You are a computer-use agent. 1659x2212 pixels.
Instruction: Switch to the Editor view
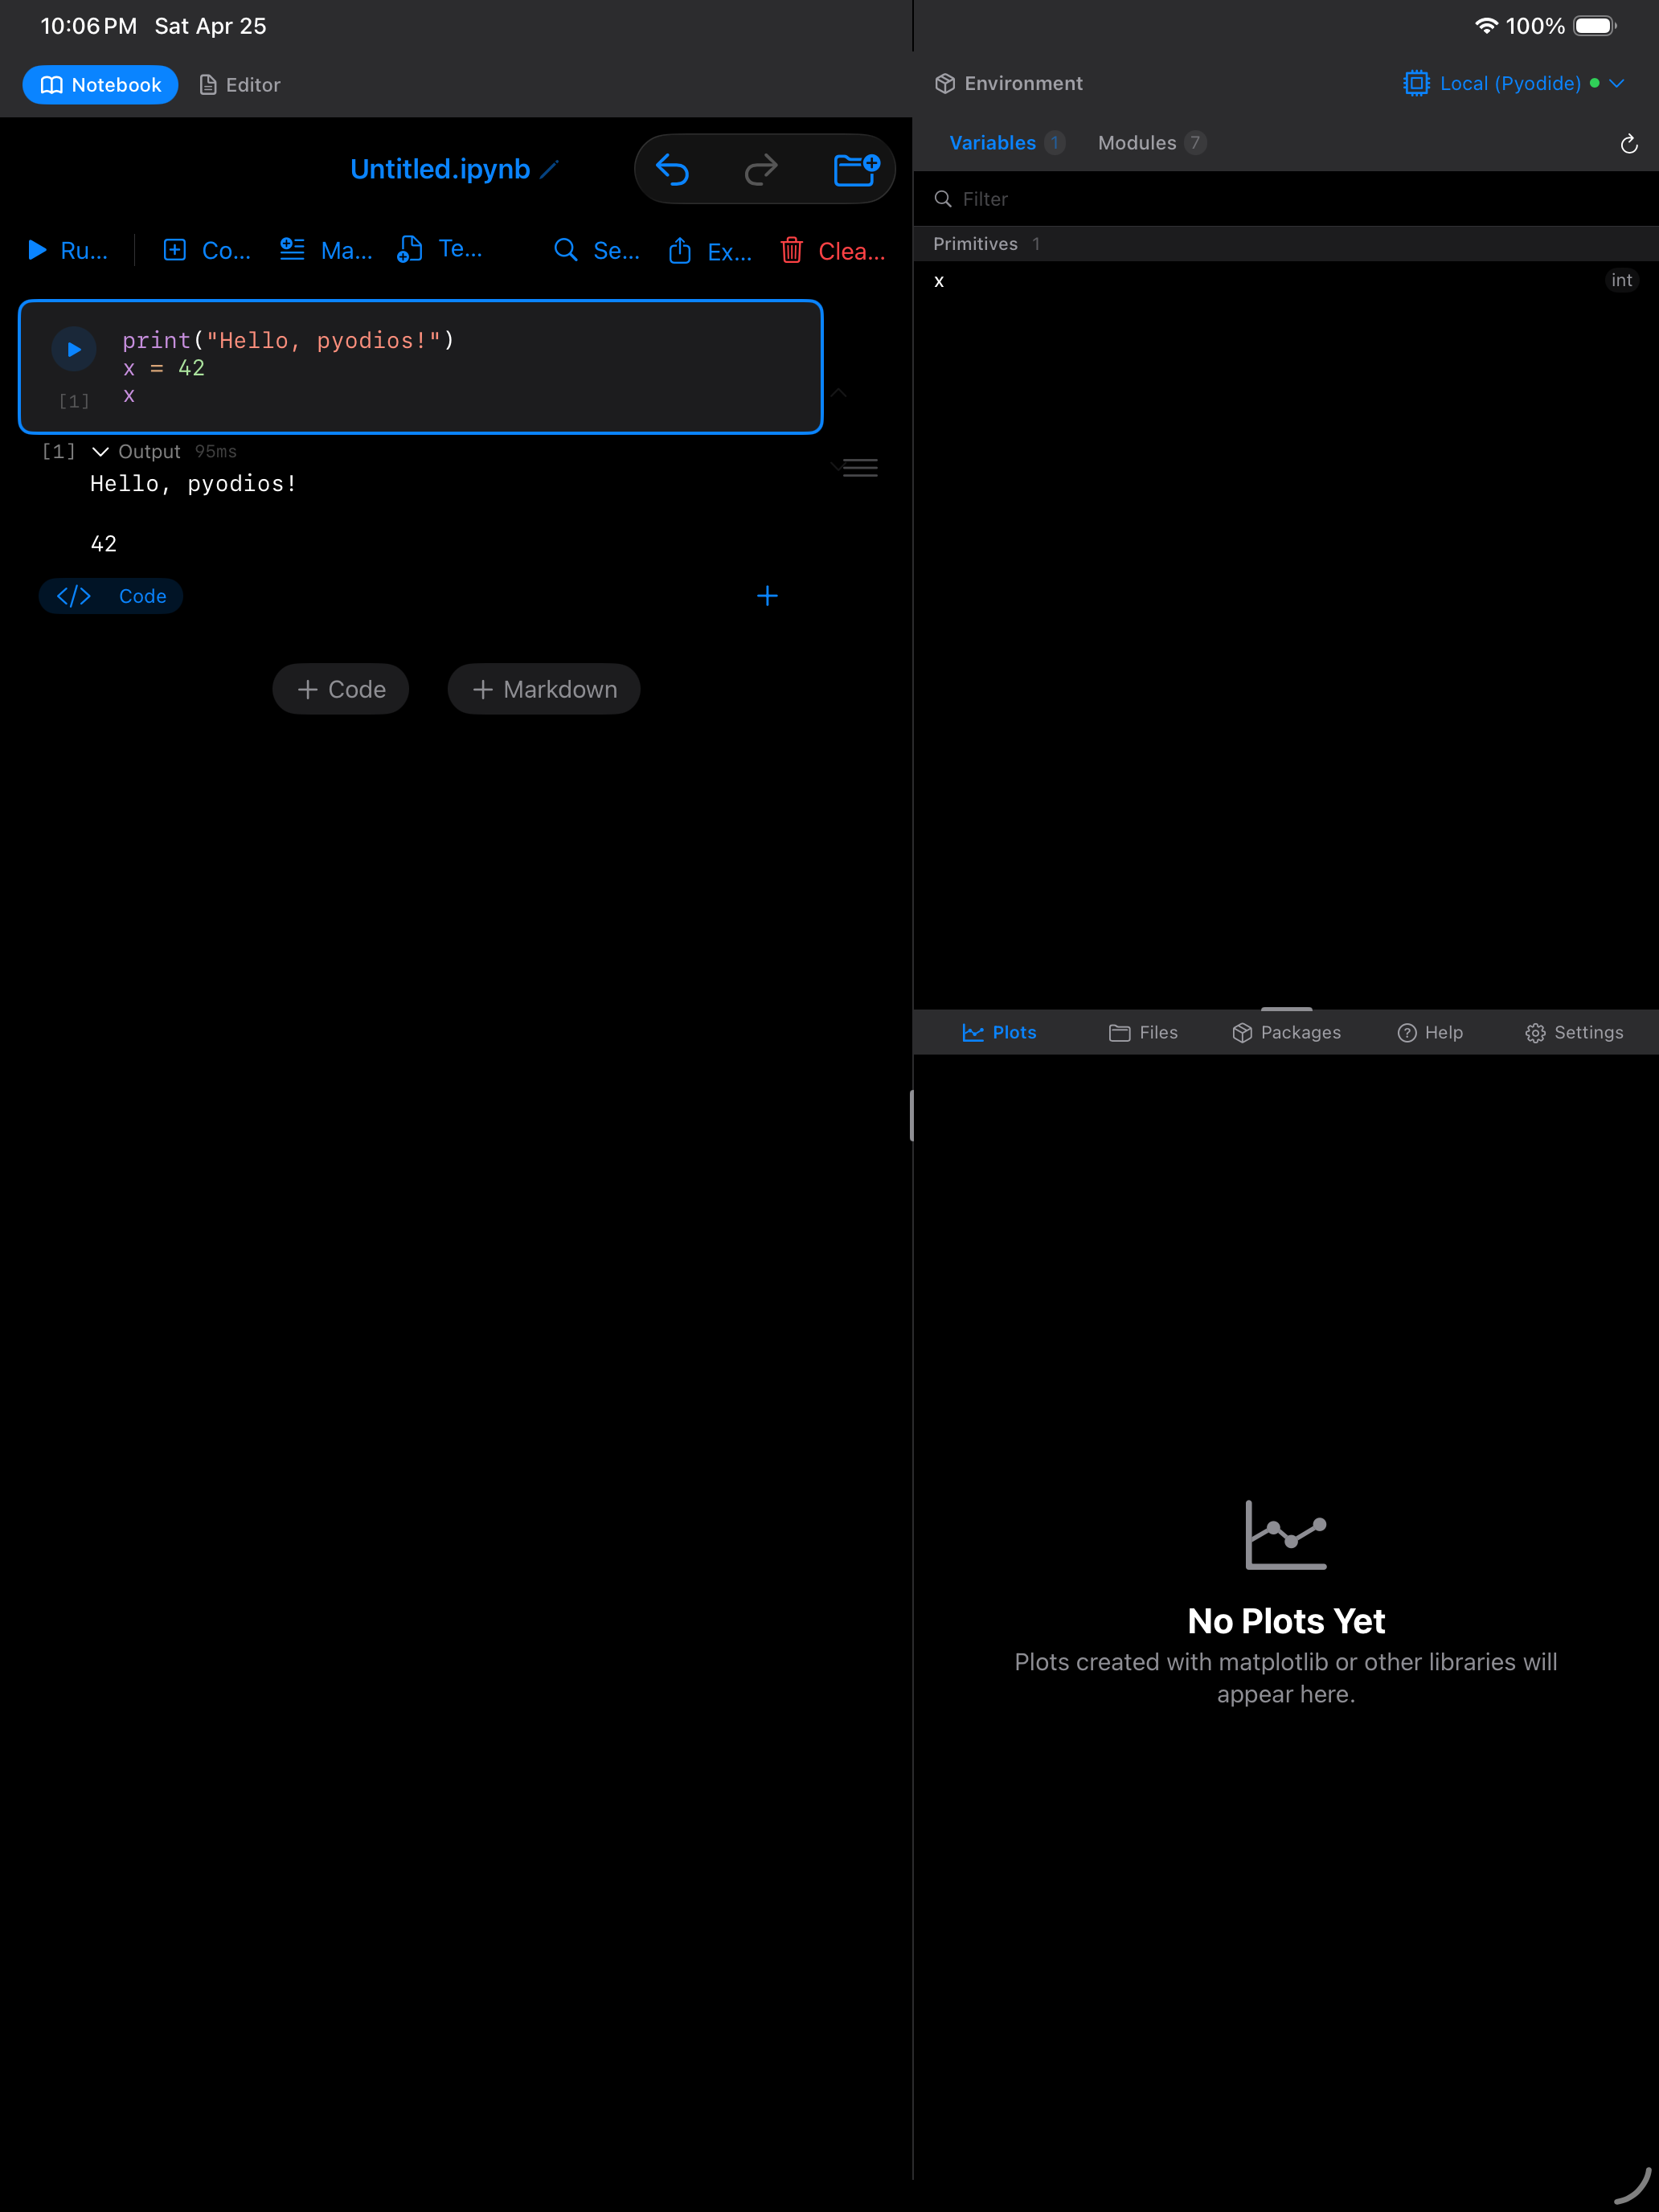(240, 85)
